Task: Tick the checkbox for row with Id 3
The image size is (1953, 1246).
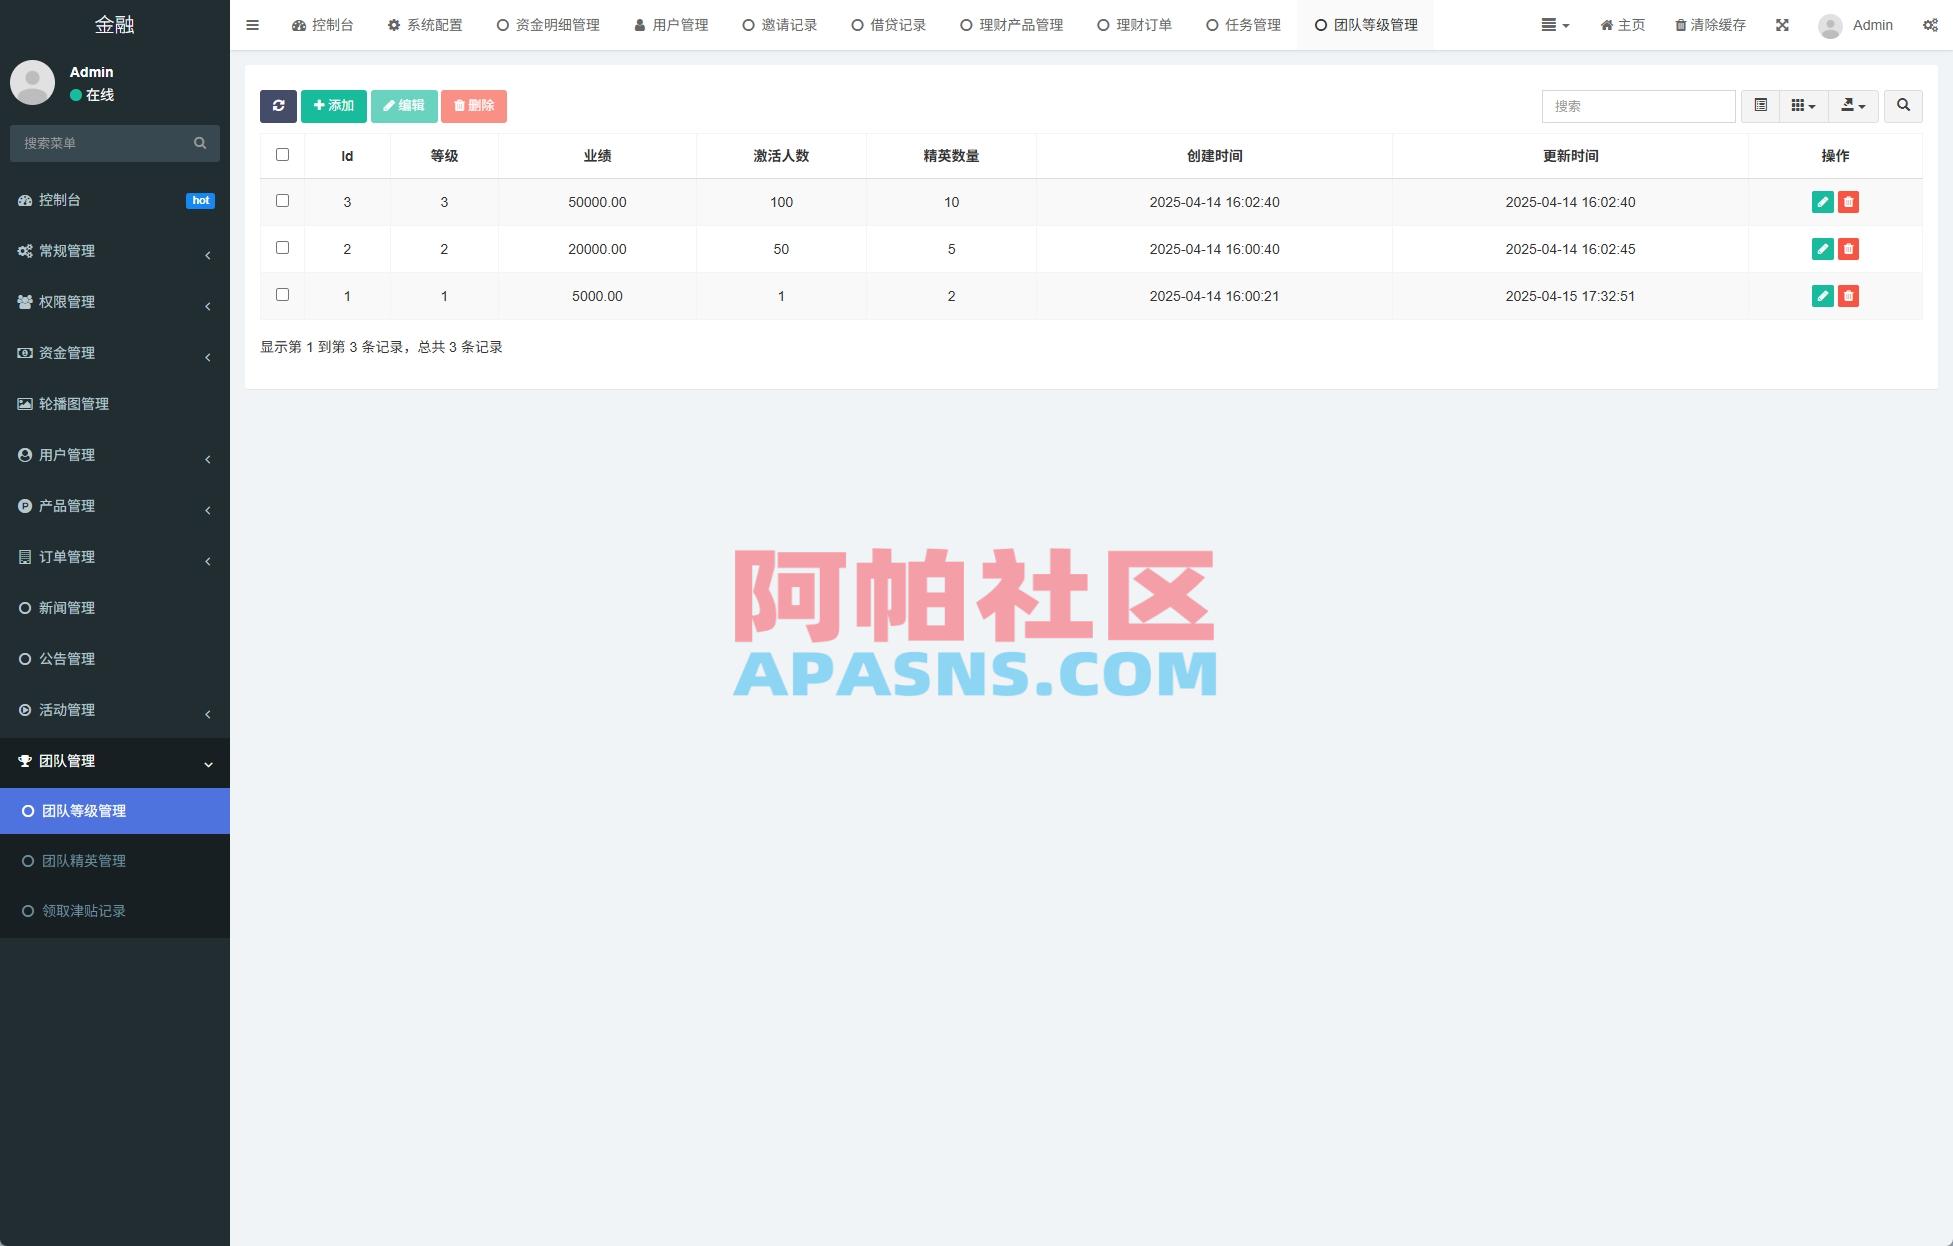Action: click(x=282, y=200)
